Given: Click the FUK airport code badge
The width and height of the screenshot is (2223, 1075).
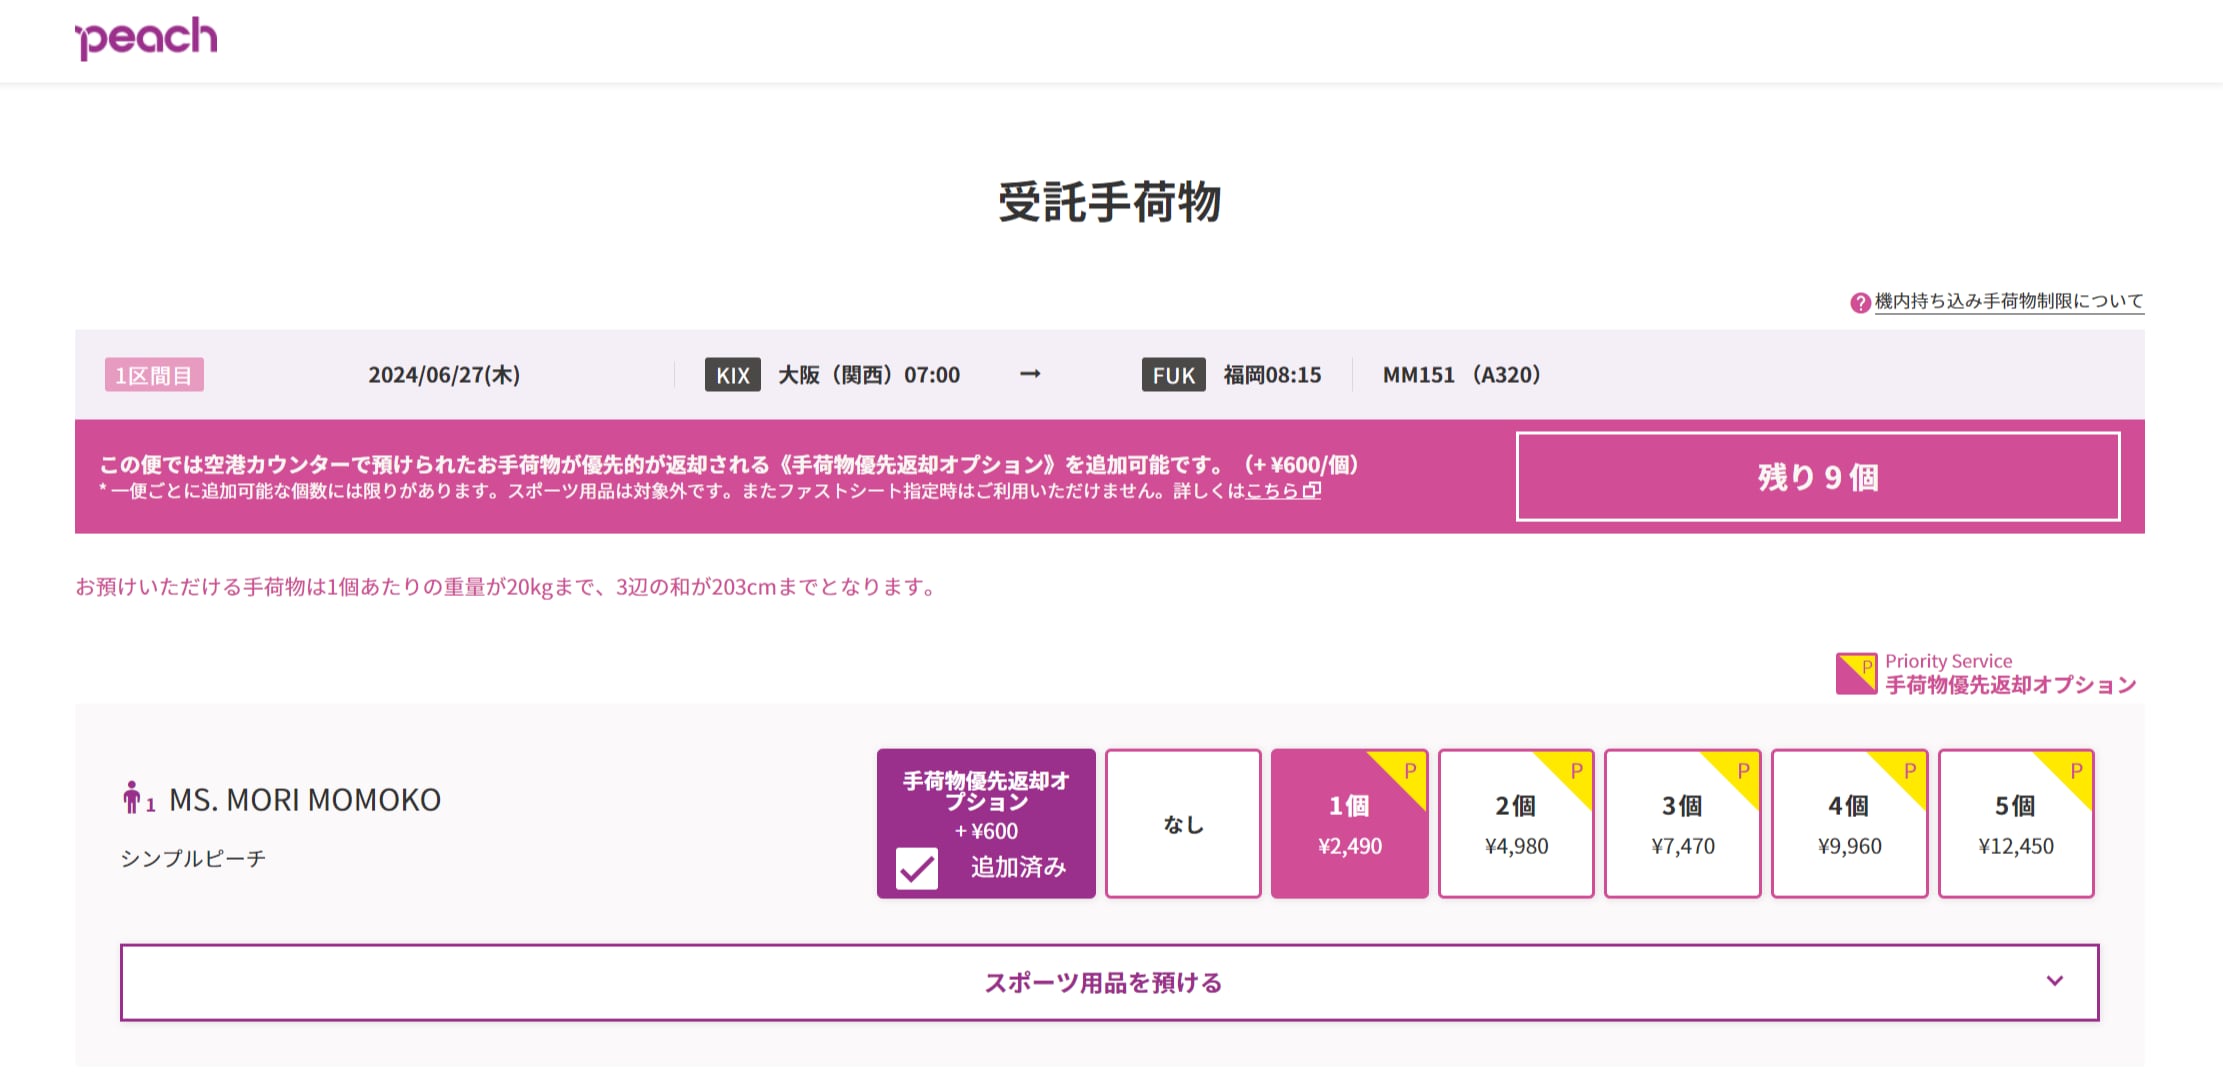Looking at the screenshot, I should click(1173, 375).
